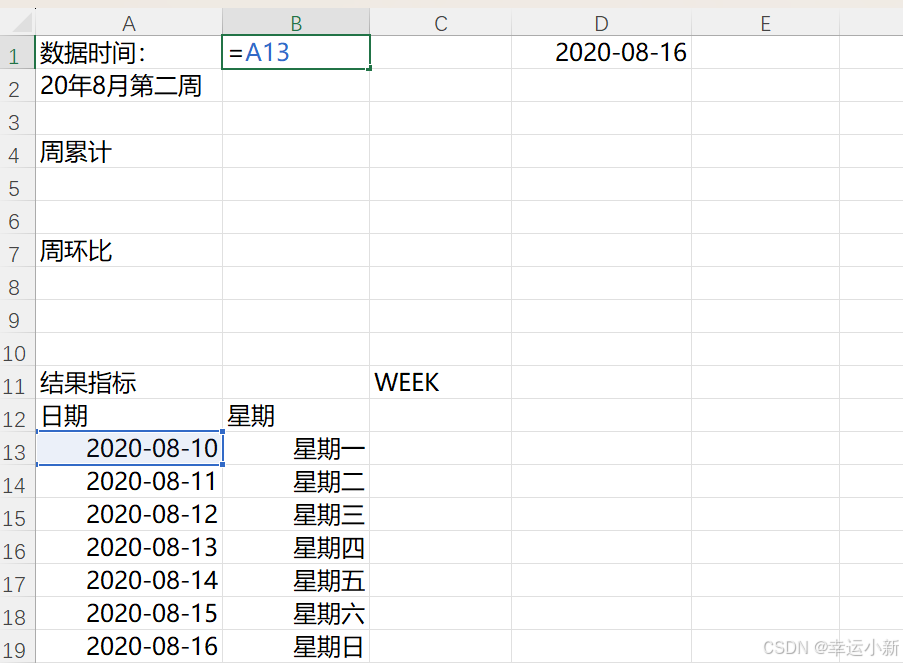Select row 12 header
The image size is (903, 663).
(17, 415)
